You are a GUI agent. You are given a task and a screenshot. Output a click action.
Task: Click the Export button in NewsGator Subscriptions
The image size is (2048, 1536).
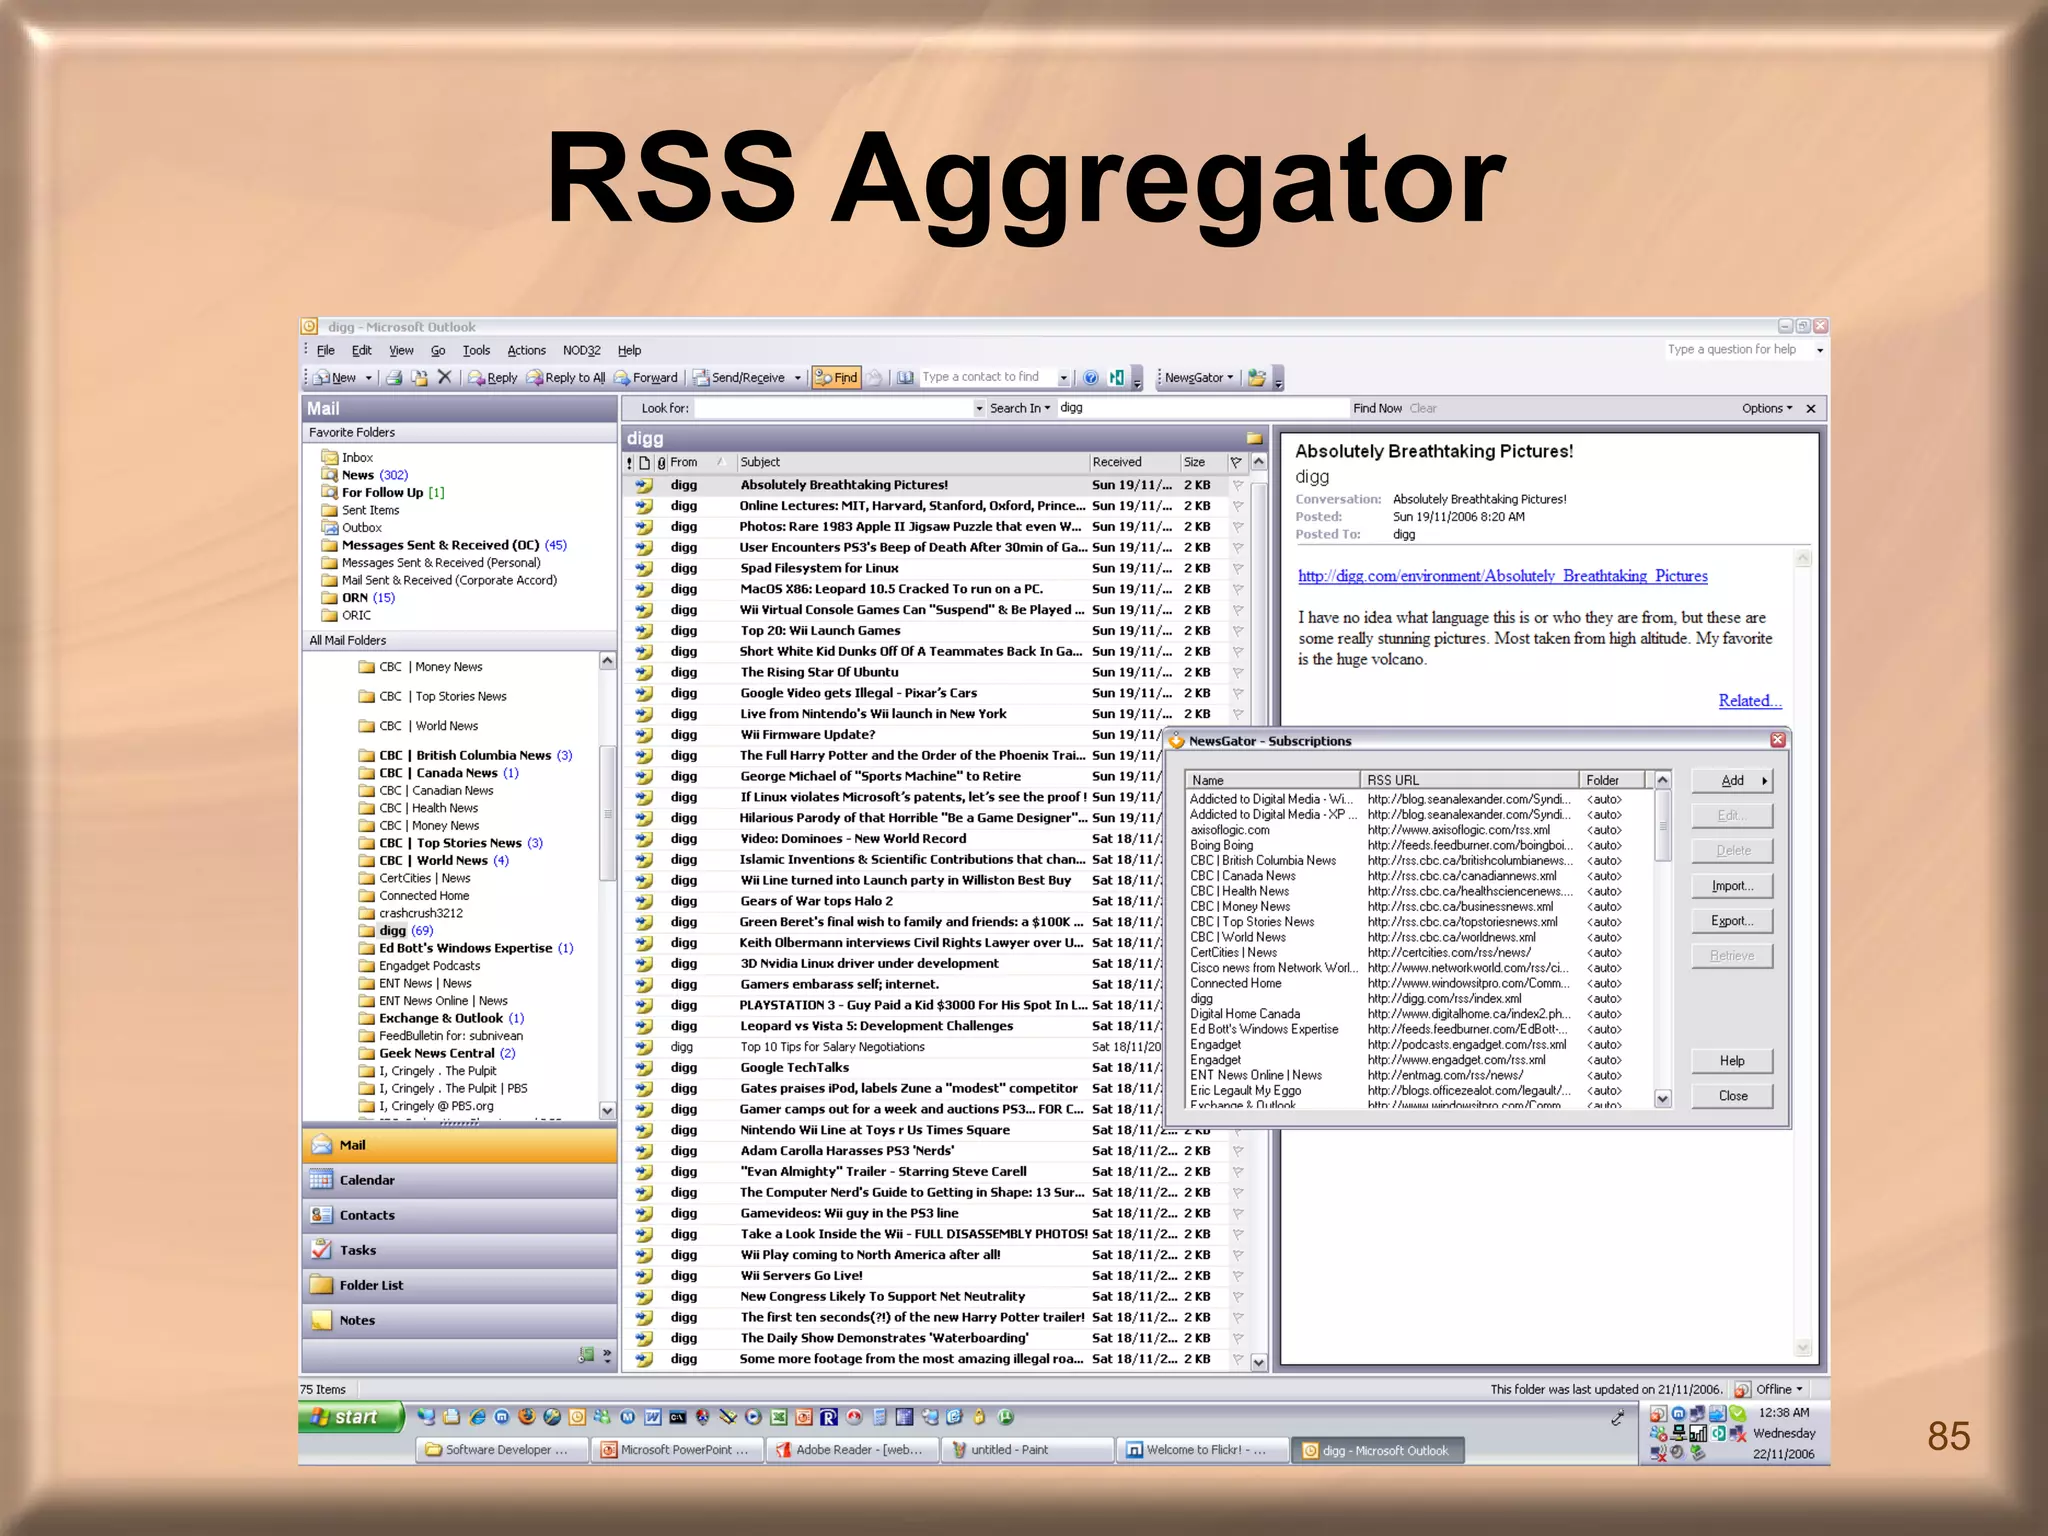tap(1732, 921)
